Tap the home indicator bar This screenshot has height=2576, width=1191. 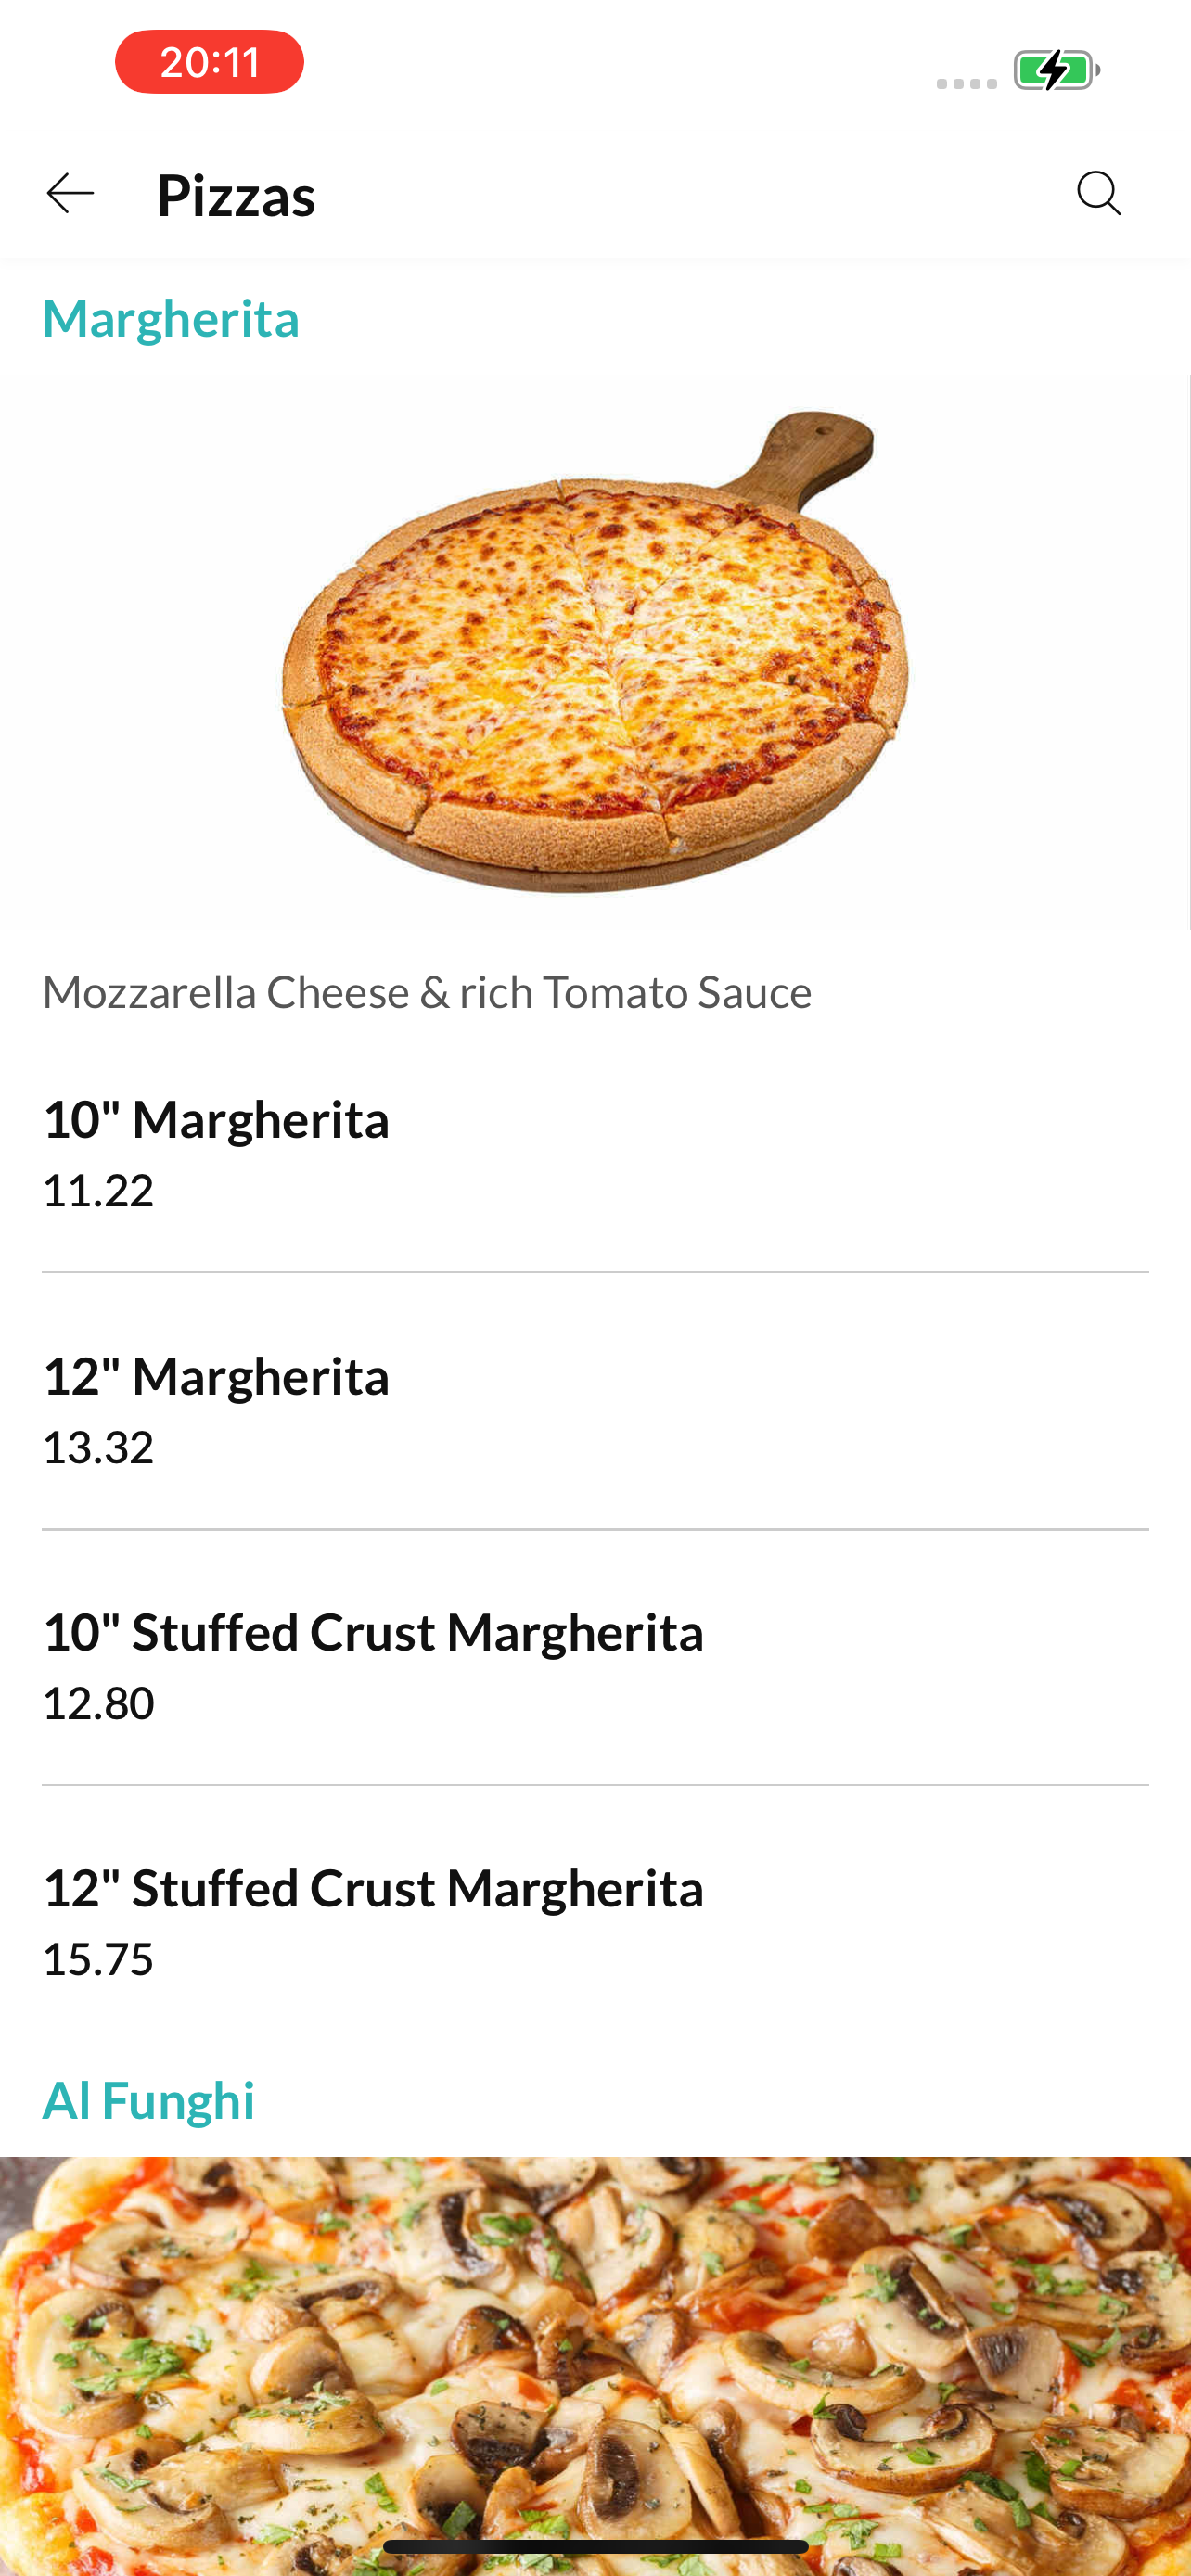click(595, 2546)
